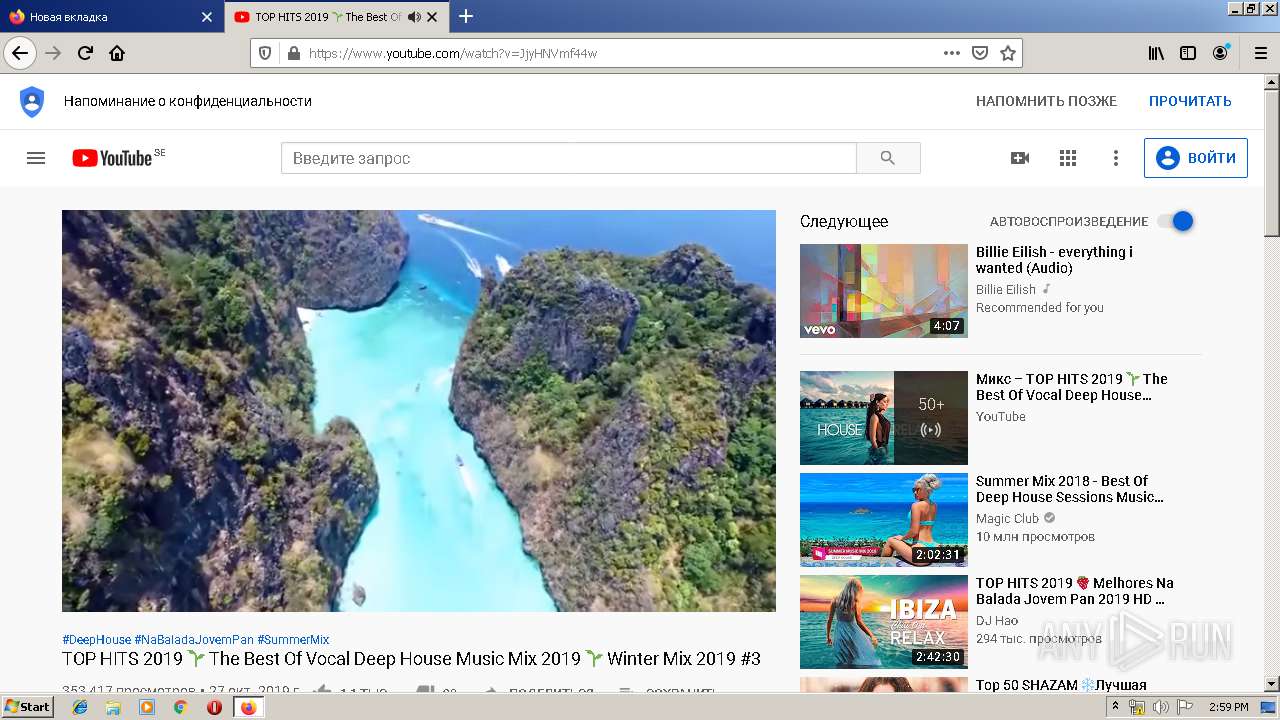
Task: Open Billie Eilish everything i wanted thumbnail
Action: pos(884,291)
